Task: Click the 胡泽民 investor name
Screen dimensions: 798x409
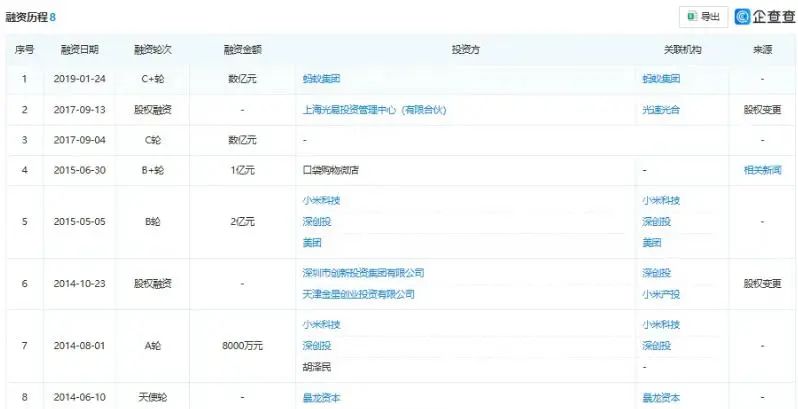Action: coord(317,367)
